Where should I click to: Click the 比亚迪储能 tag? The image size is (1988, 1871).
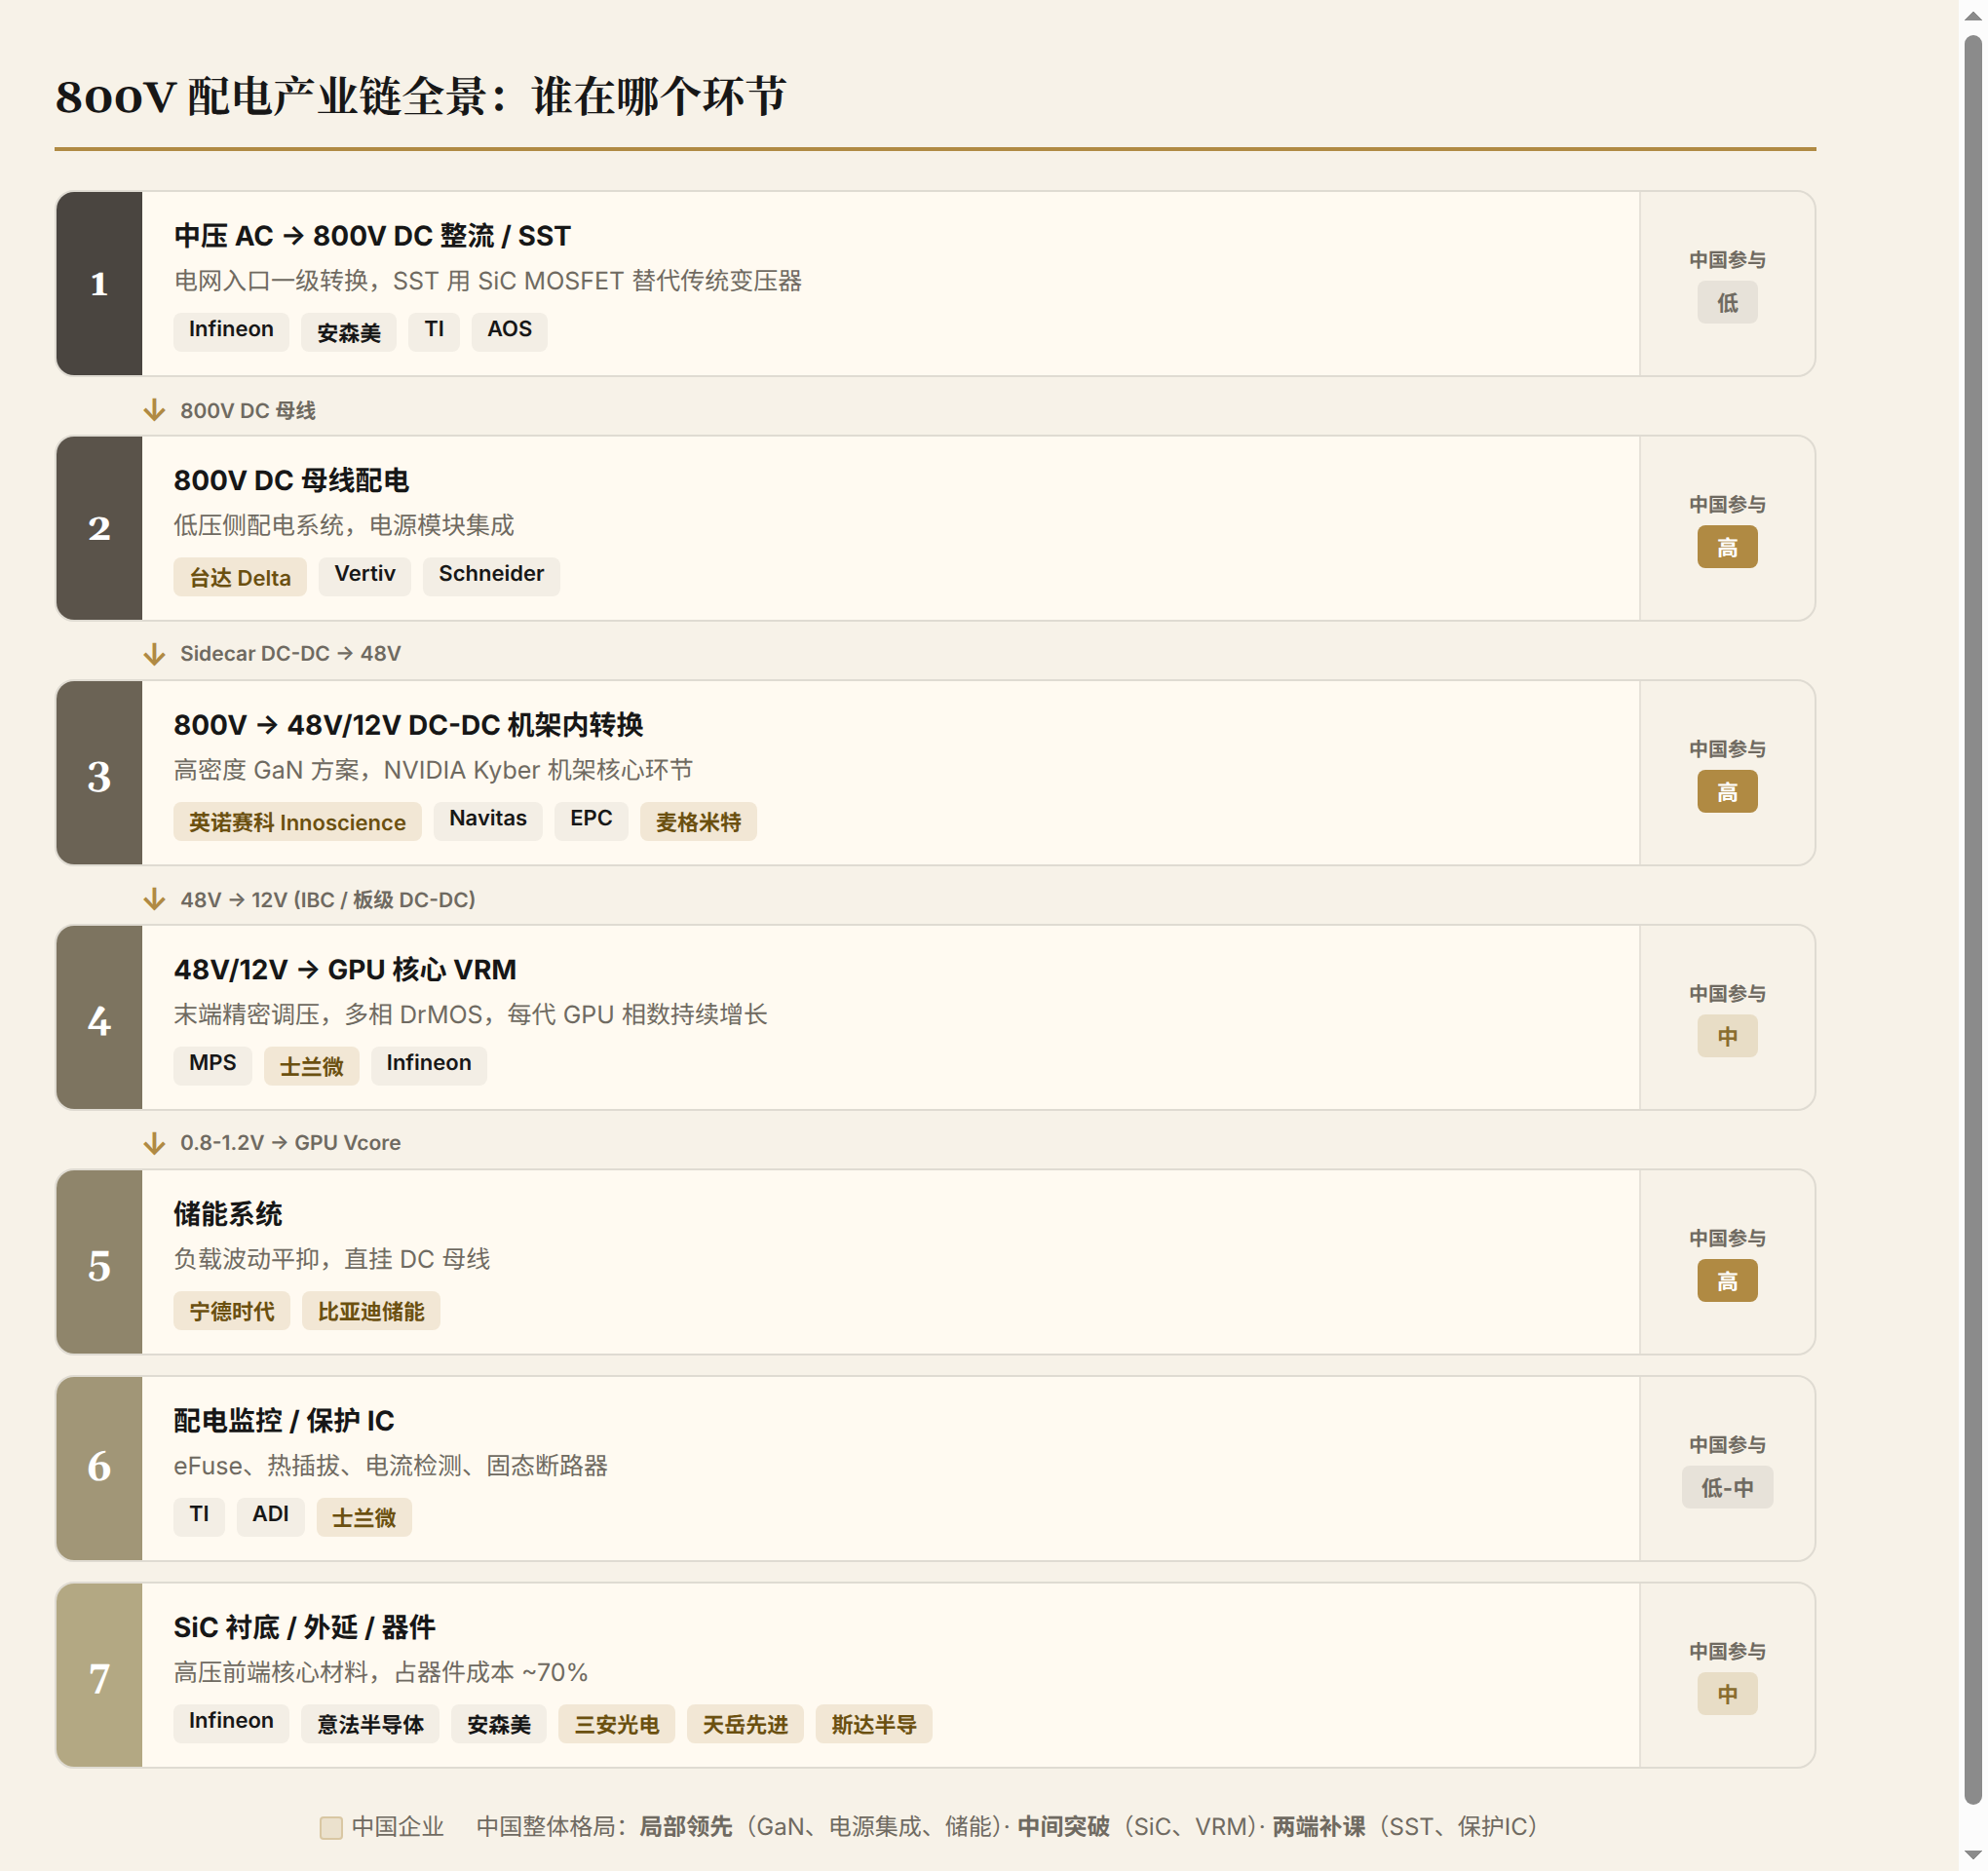[371, 1310]
